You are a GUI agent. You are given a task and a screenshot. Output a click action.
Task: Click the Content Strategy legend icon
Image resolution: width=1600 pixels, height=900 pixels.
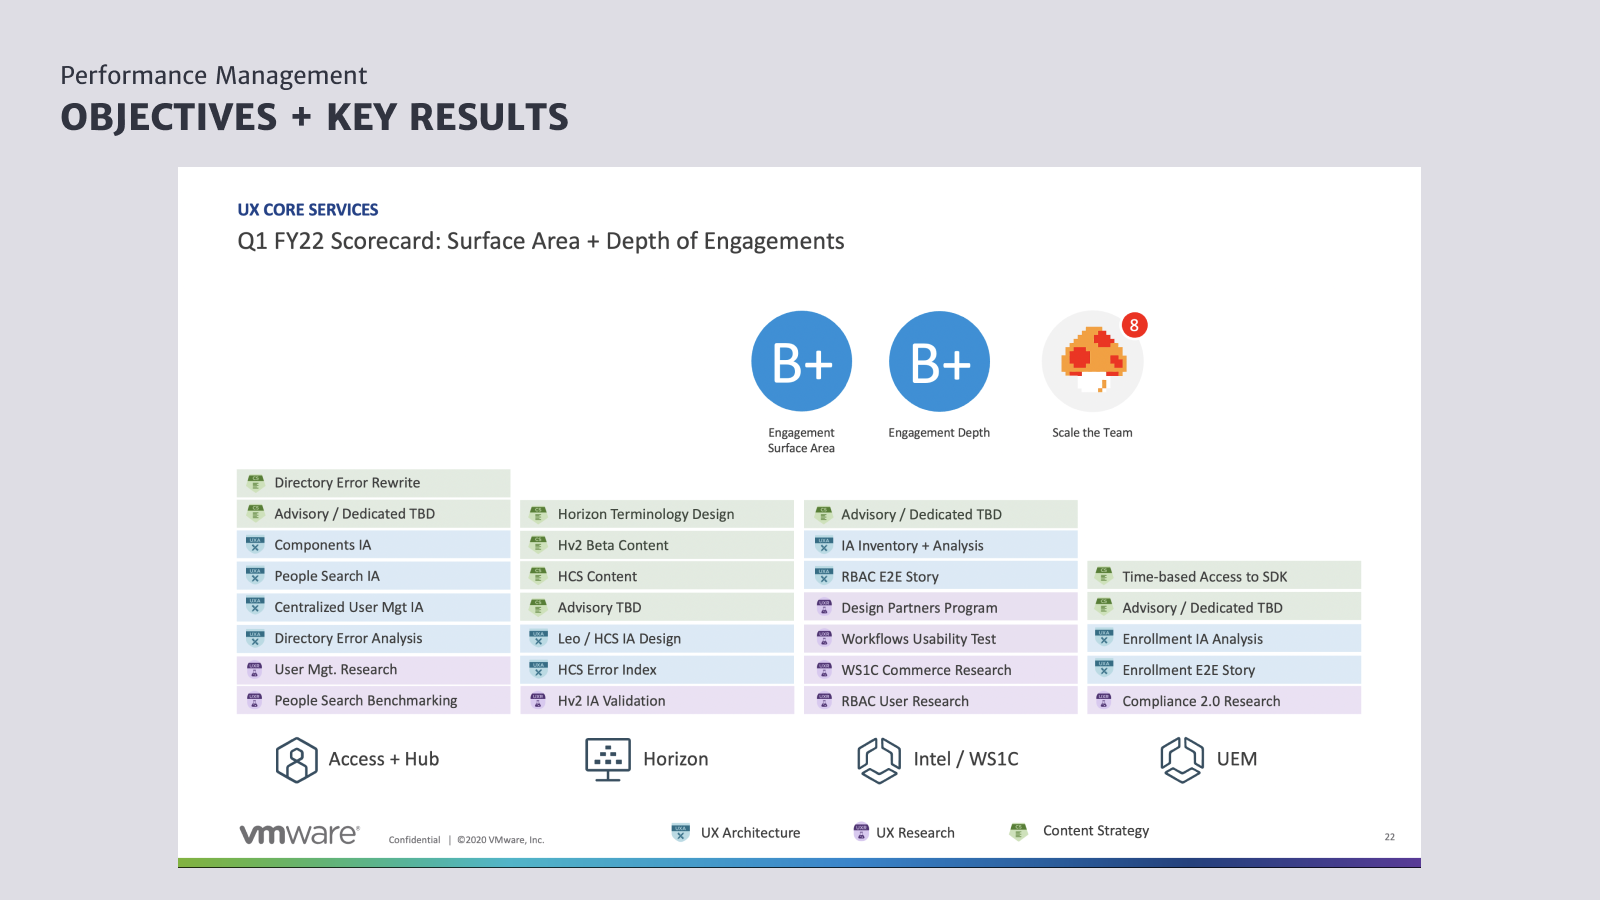pyautogui.click(x=1019, y=831)
